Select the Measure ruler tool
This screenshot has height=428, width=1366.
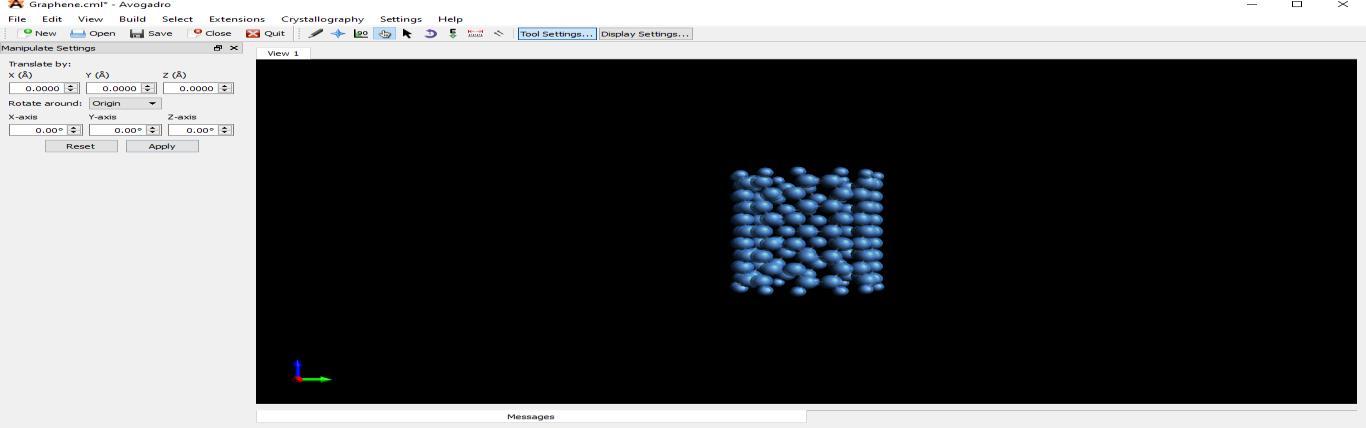[x=476, y=33]
